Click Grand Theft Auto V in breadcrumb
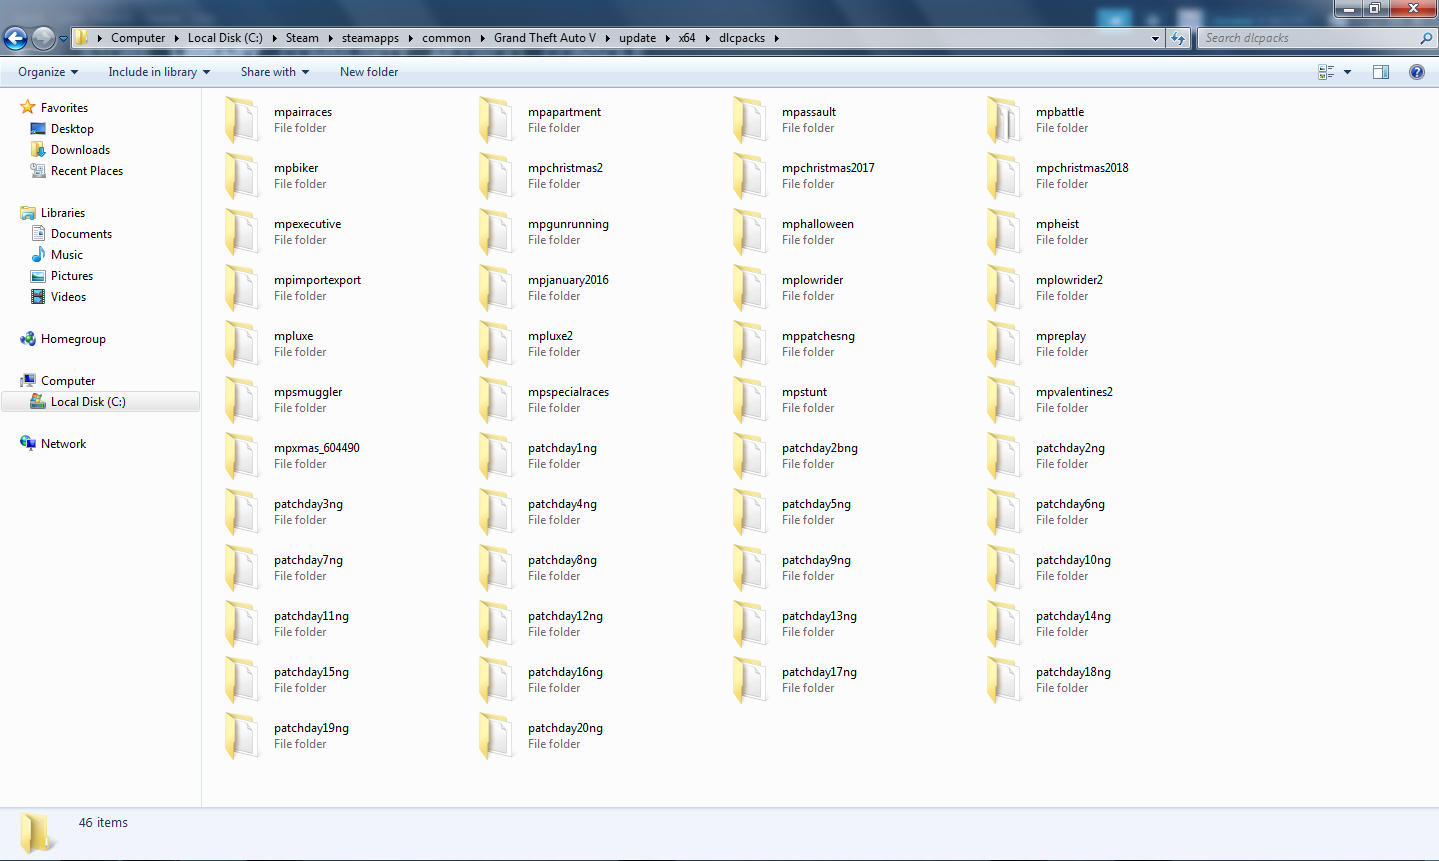1439x861 pixels. coord(544,38)
